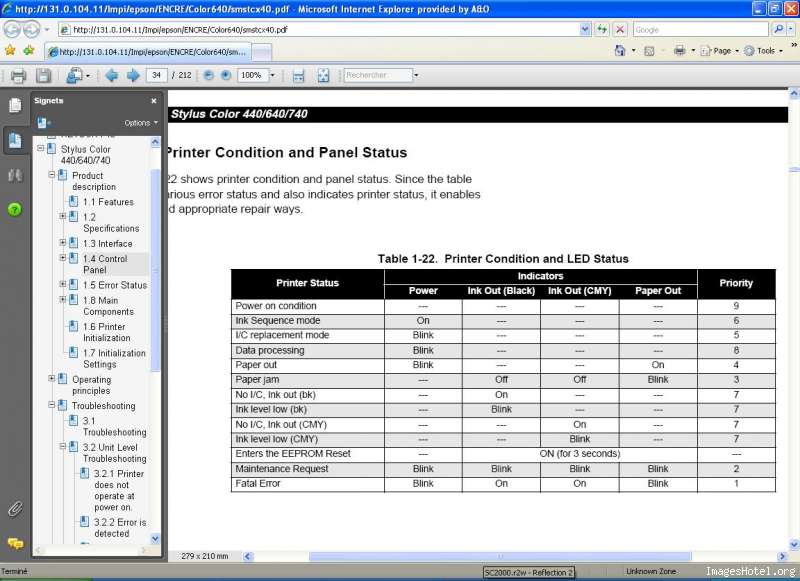This screenshot has height=581, width=800.
Task: Click the Print icon in PDF toolbar
Action: (x=18, y=75)
